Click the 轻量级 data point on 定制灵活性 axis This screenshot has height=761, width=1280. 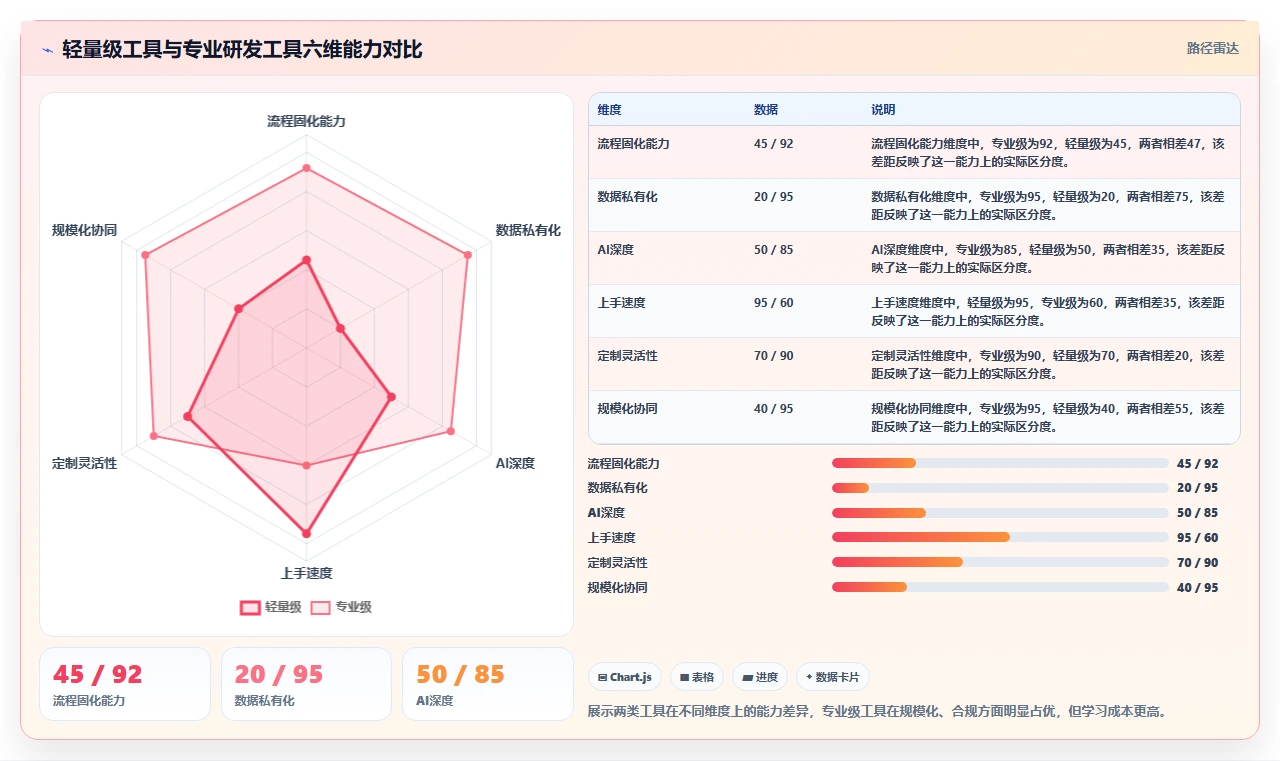pyautogui.click(x=187, y=416)
